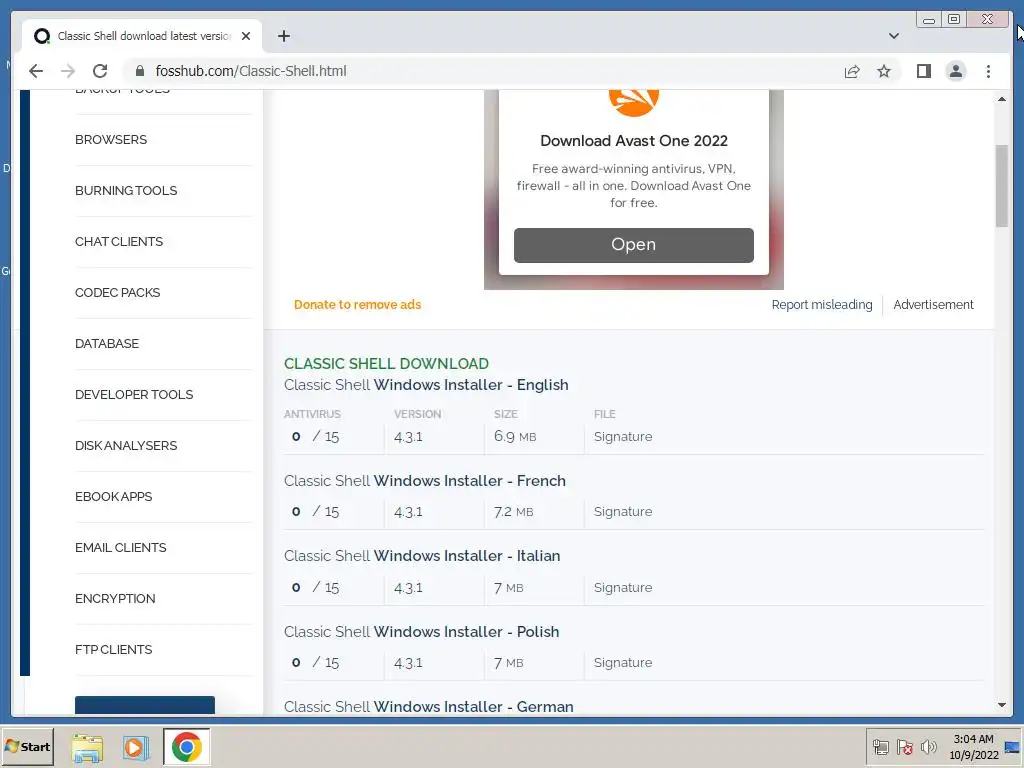Click the Advertisement label link
The width and height of the screenshot is (1024, 768).
933,304
